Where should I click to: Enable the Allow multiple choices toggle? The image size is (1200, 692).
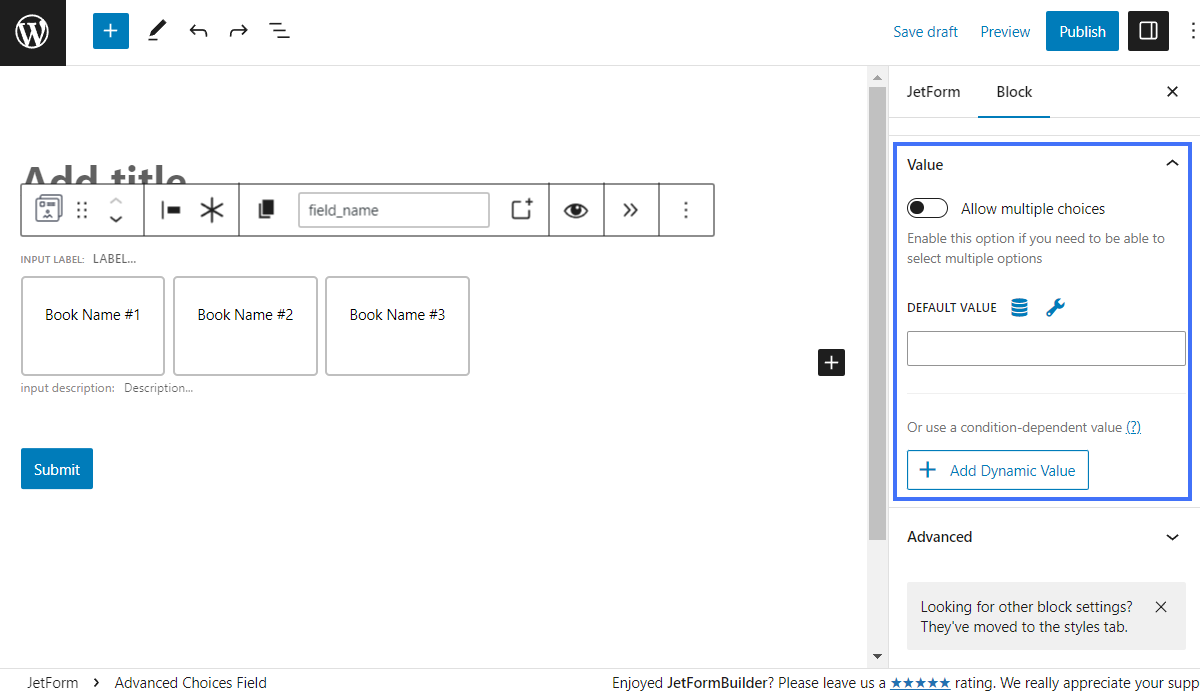927,208
